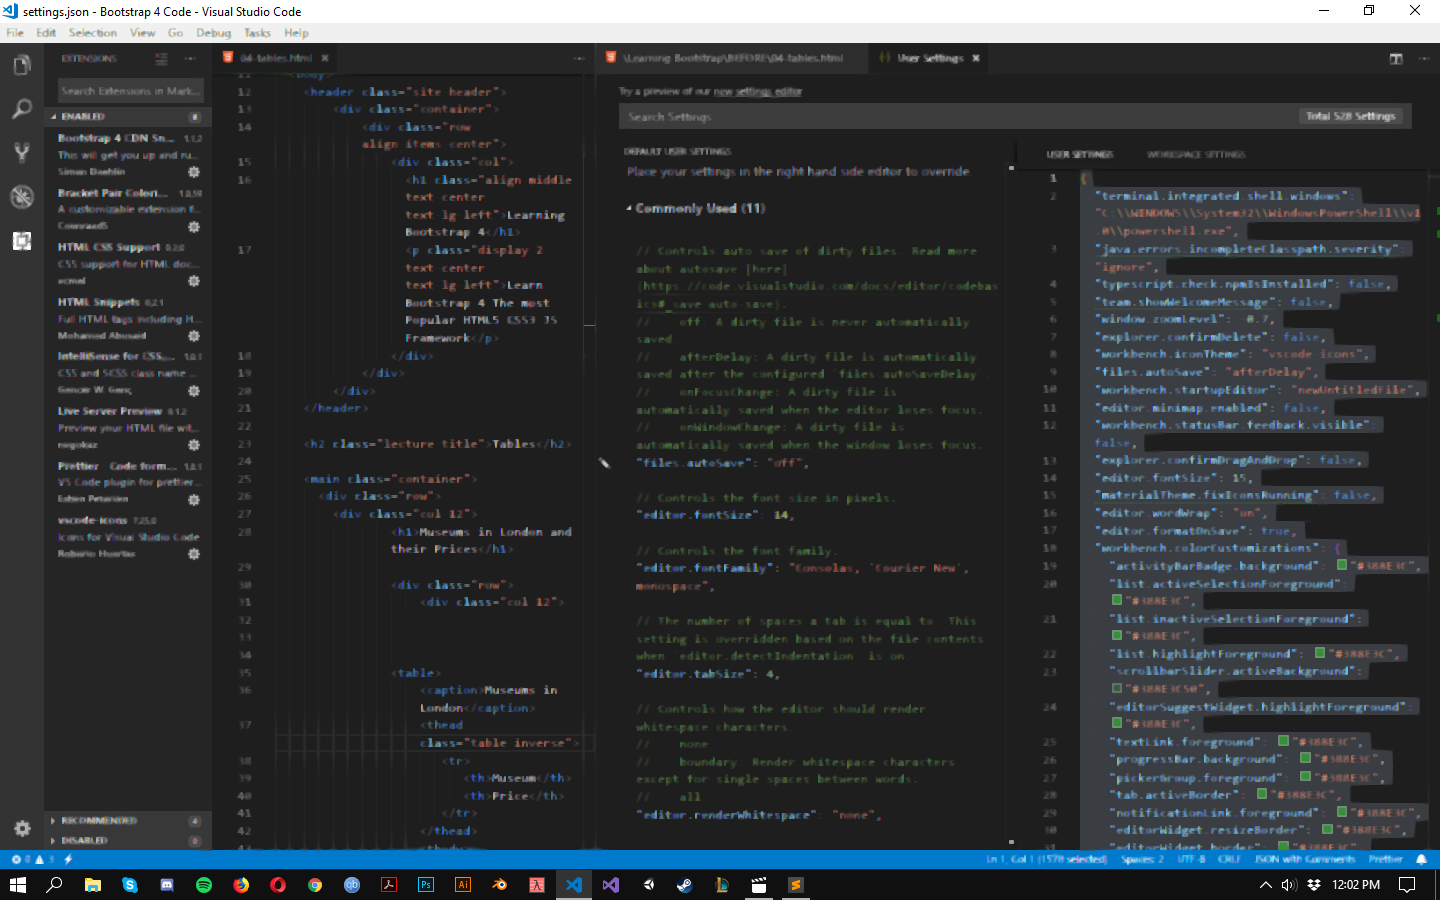Open Sublime Text from the taskbar
The width and height of the screenshot is (1440, 900).
(x=796, y=885)
